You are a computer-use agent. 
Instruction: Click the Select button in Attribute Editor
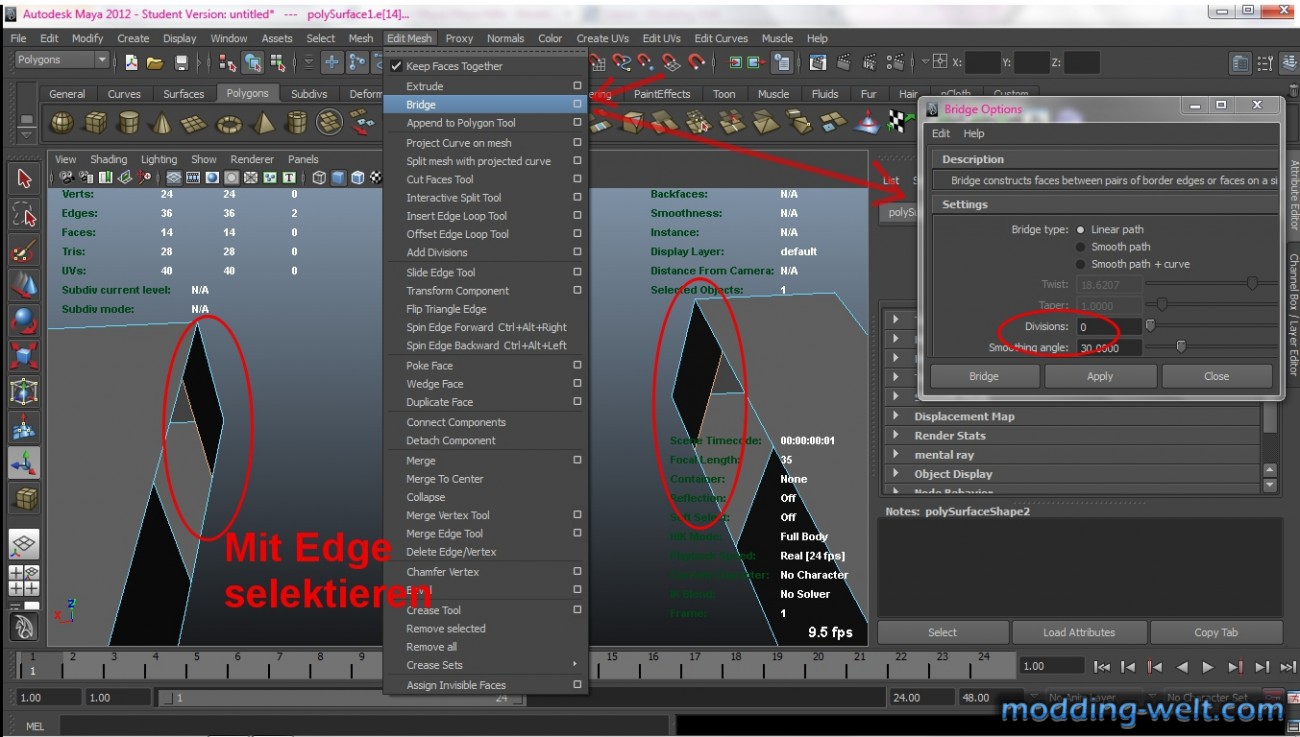click(x=942, y=632)
